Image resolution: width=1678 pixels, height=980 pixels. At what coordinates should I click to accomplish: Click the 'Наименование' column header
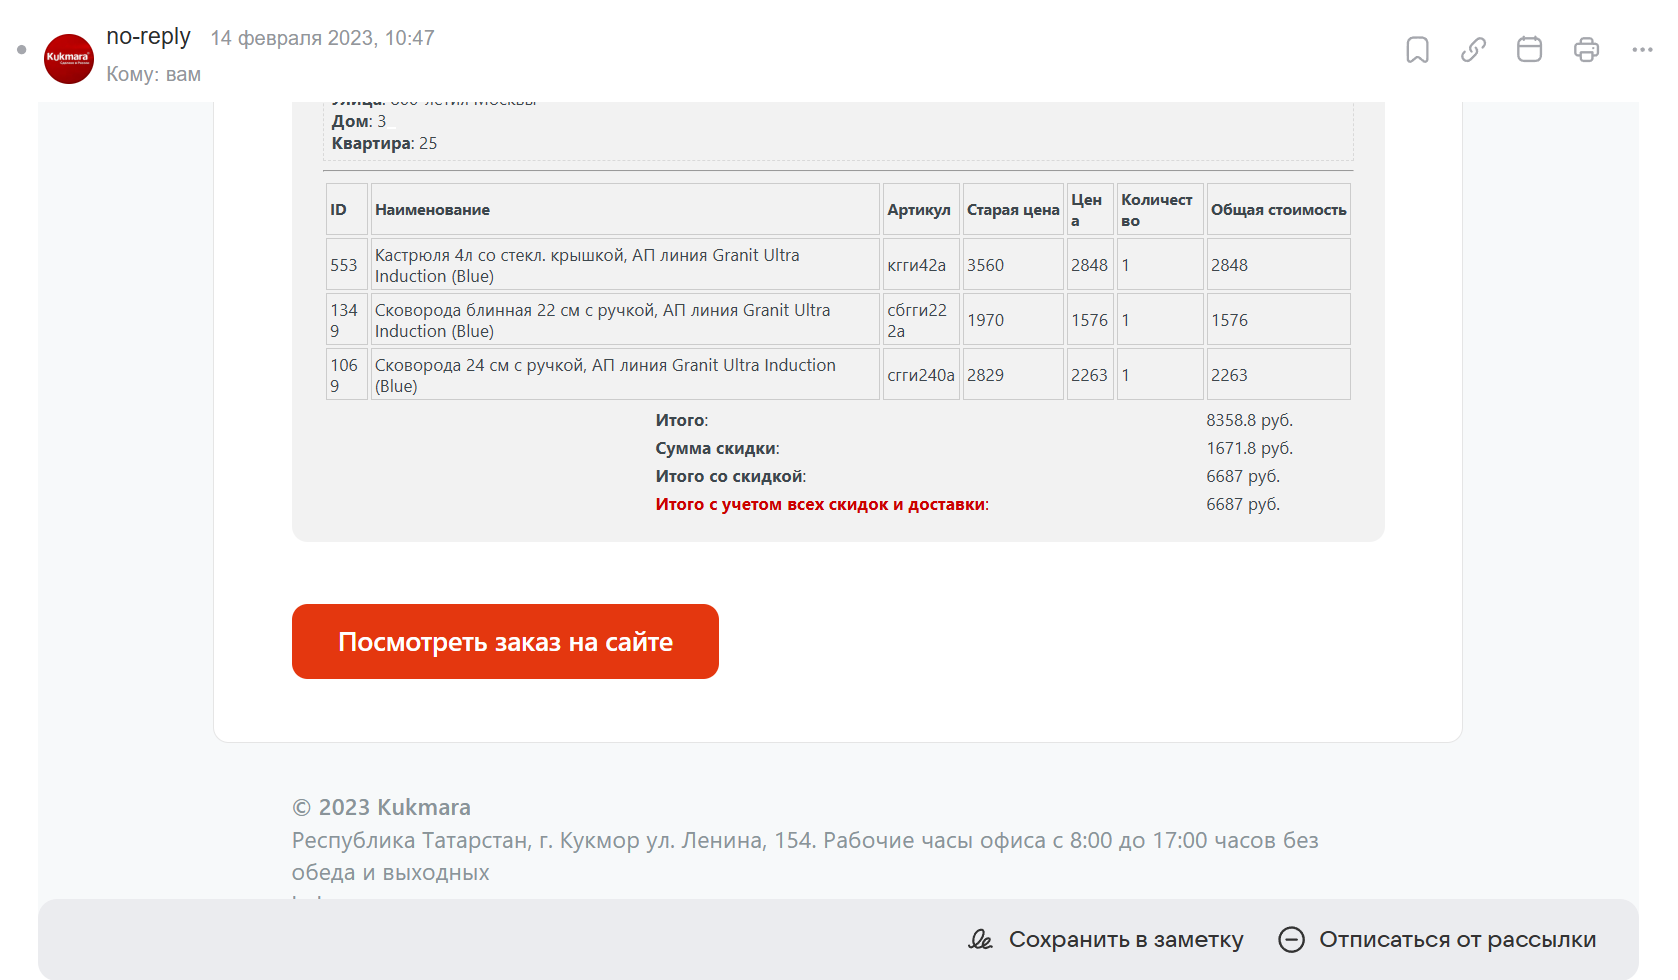[x=432, y=210]
